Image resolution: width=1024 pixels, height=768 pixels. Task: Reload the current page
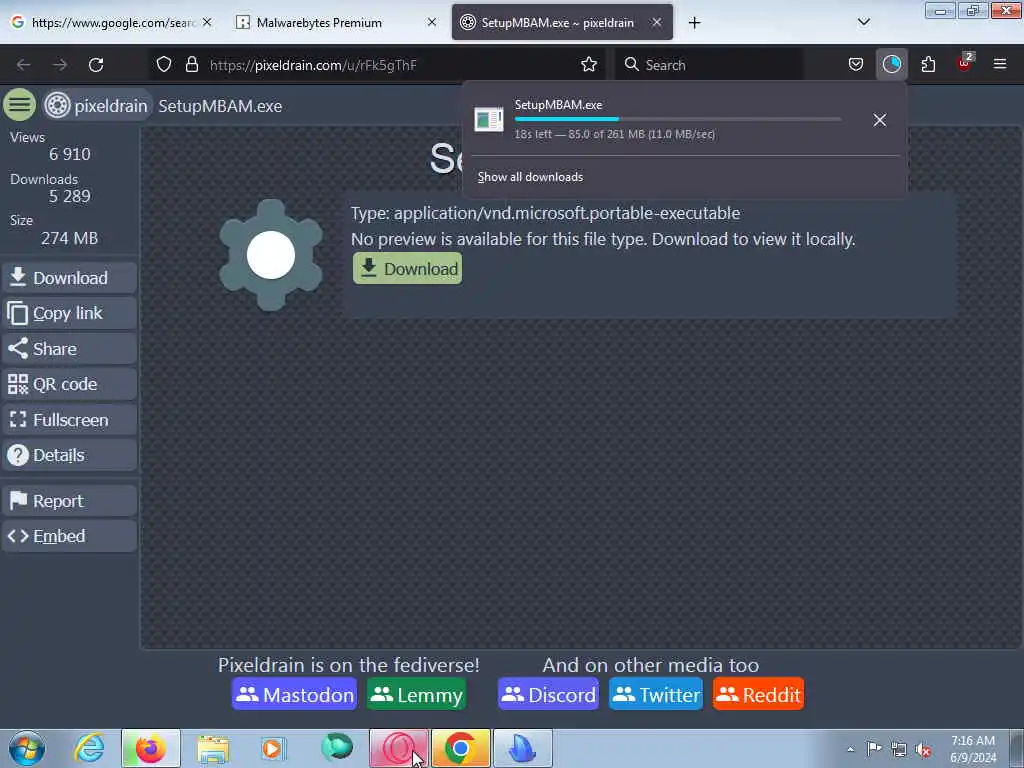click(96, 65)
